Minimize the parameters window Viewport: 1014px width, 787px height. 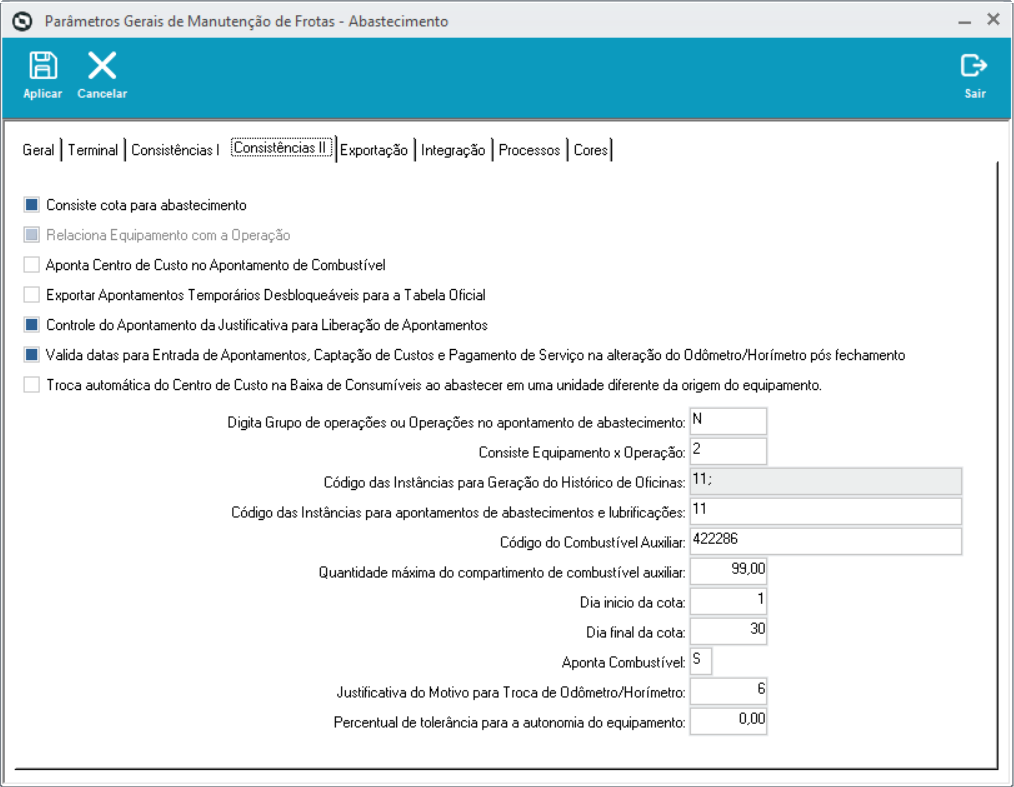pos(965,21)
